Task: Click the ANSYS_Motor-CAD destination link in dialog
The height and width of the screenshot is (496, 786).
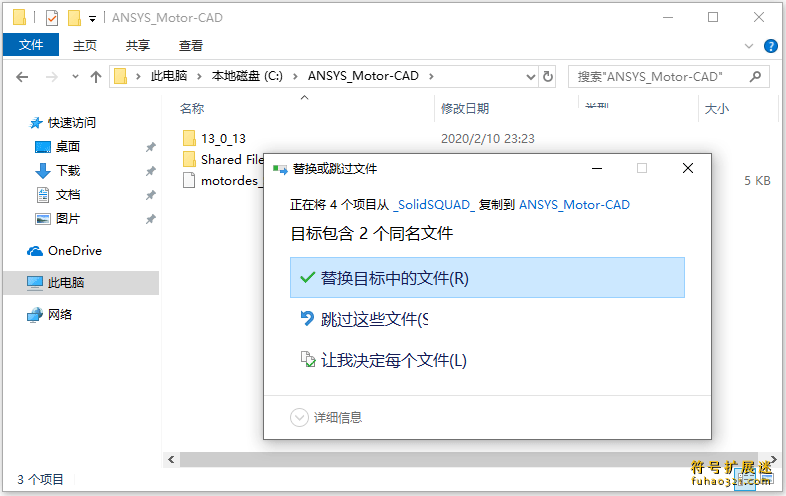Action: pos(574,205)
